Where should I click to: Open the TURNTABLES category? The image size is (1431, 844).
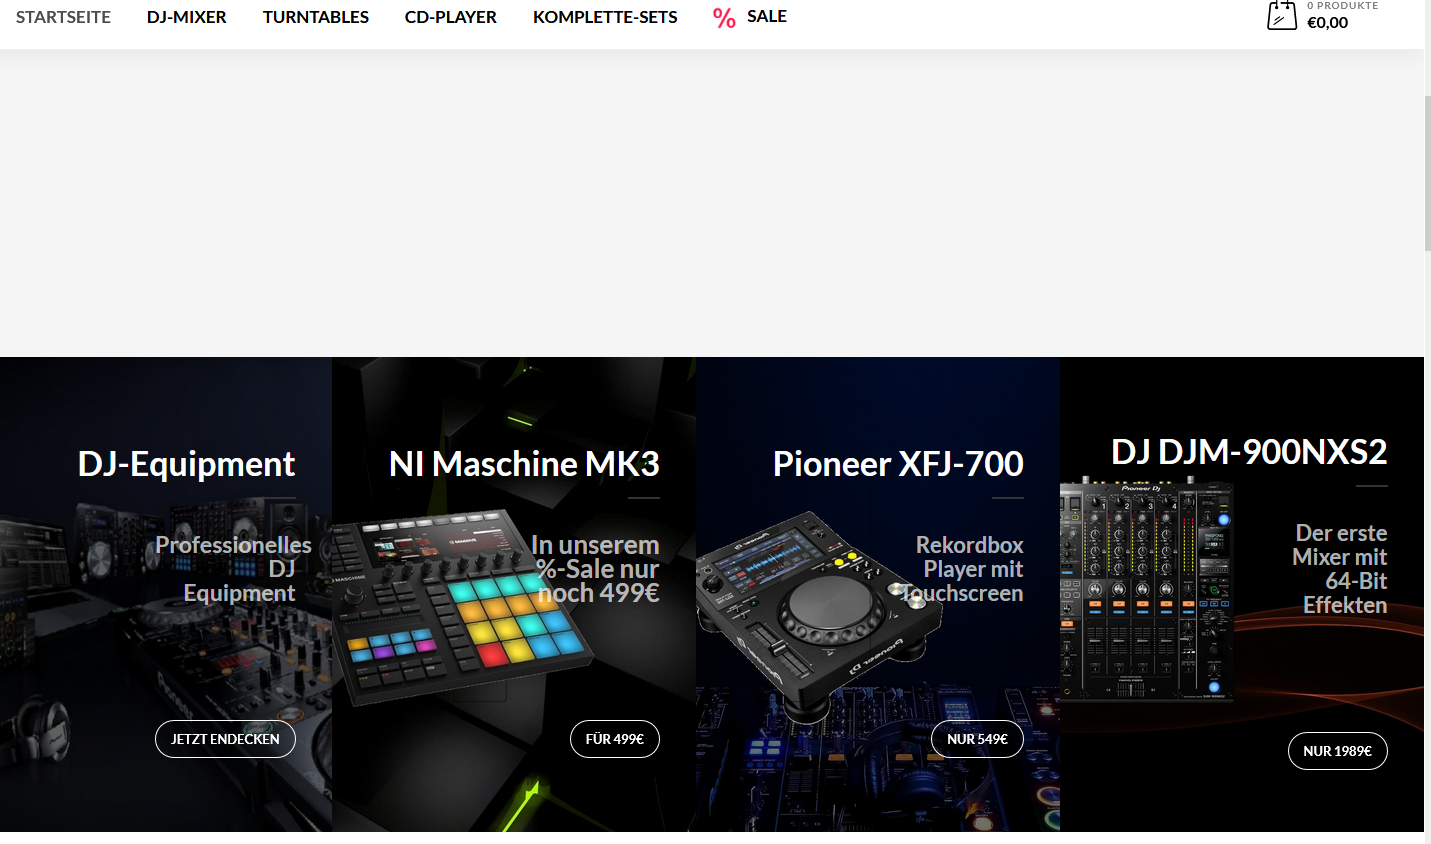click(316, 17)
